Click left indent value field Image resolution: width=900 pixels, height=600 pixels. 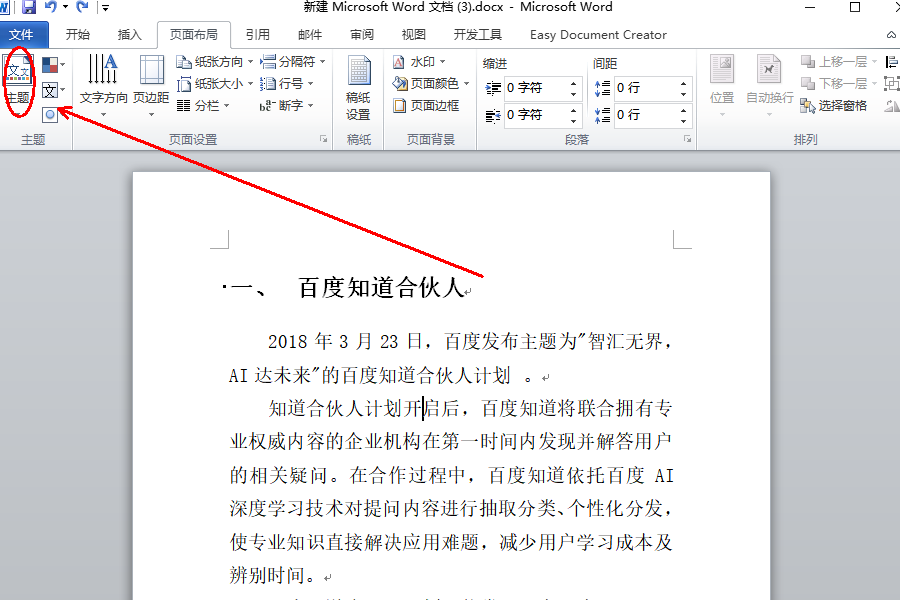(x=536, y=88)
